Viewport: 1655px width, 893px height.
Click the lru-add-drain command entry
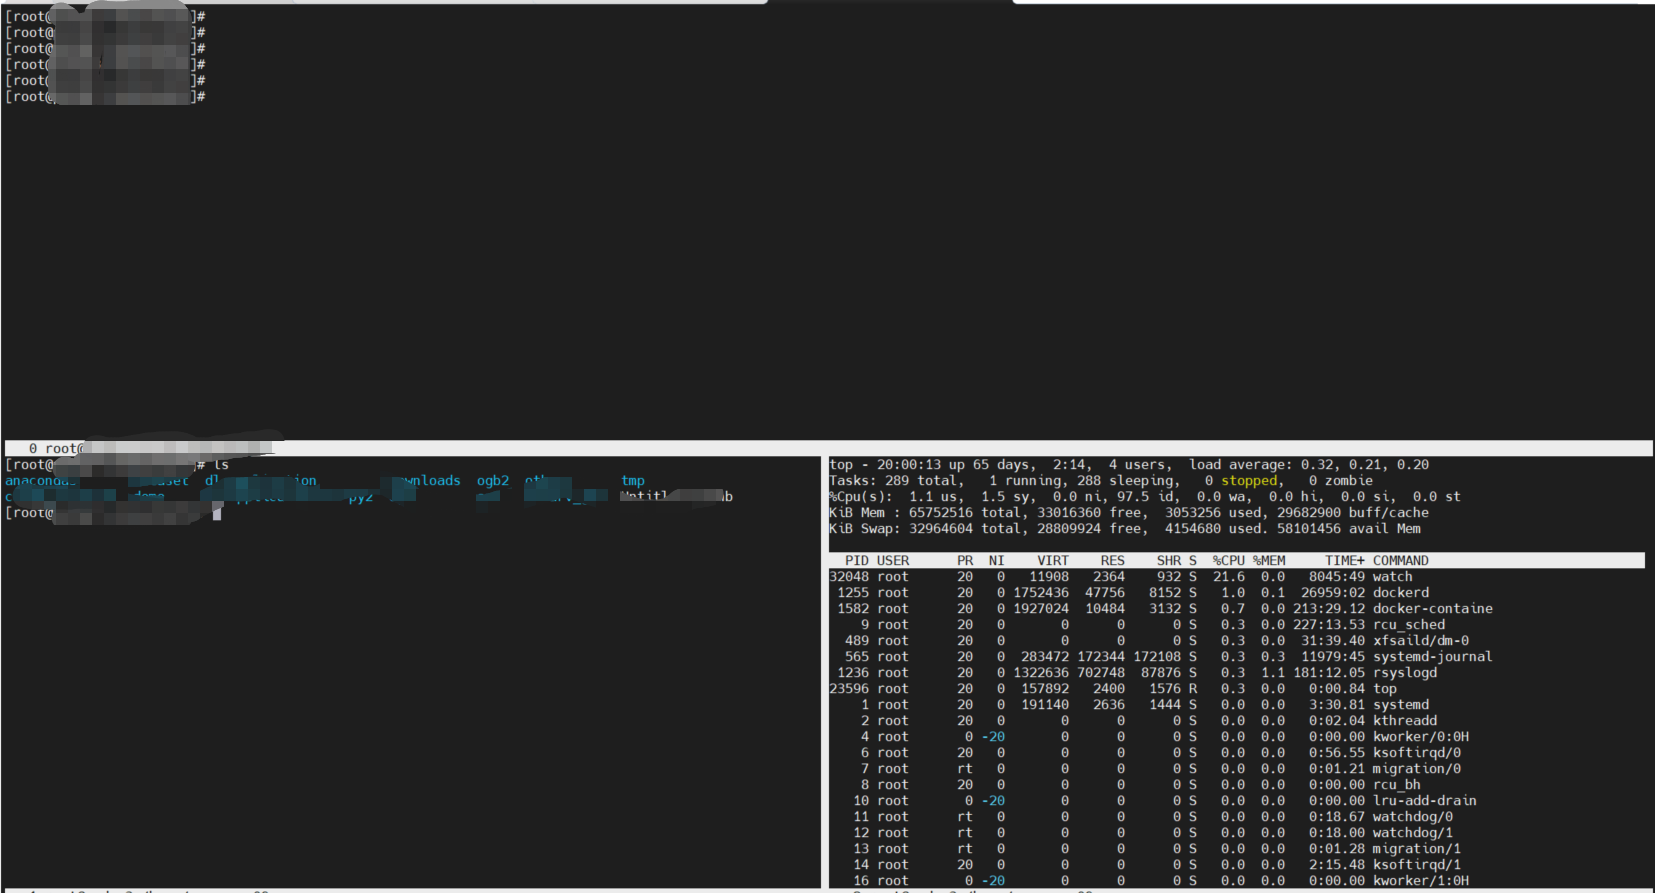tap(1425, 801)
